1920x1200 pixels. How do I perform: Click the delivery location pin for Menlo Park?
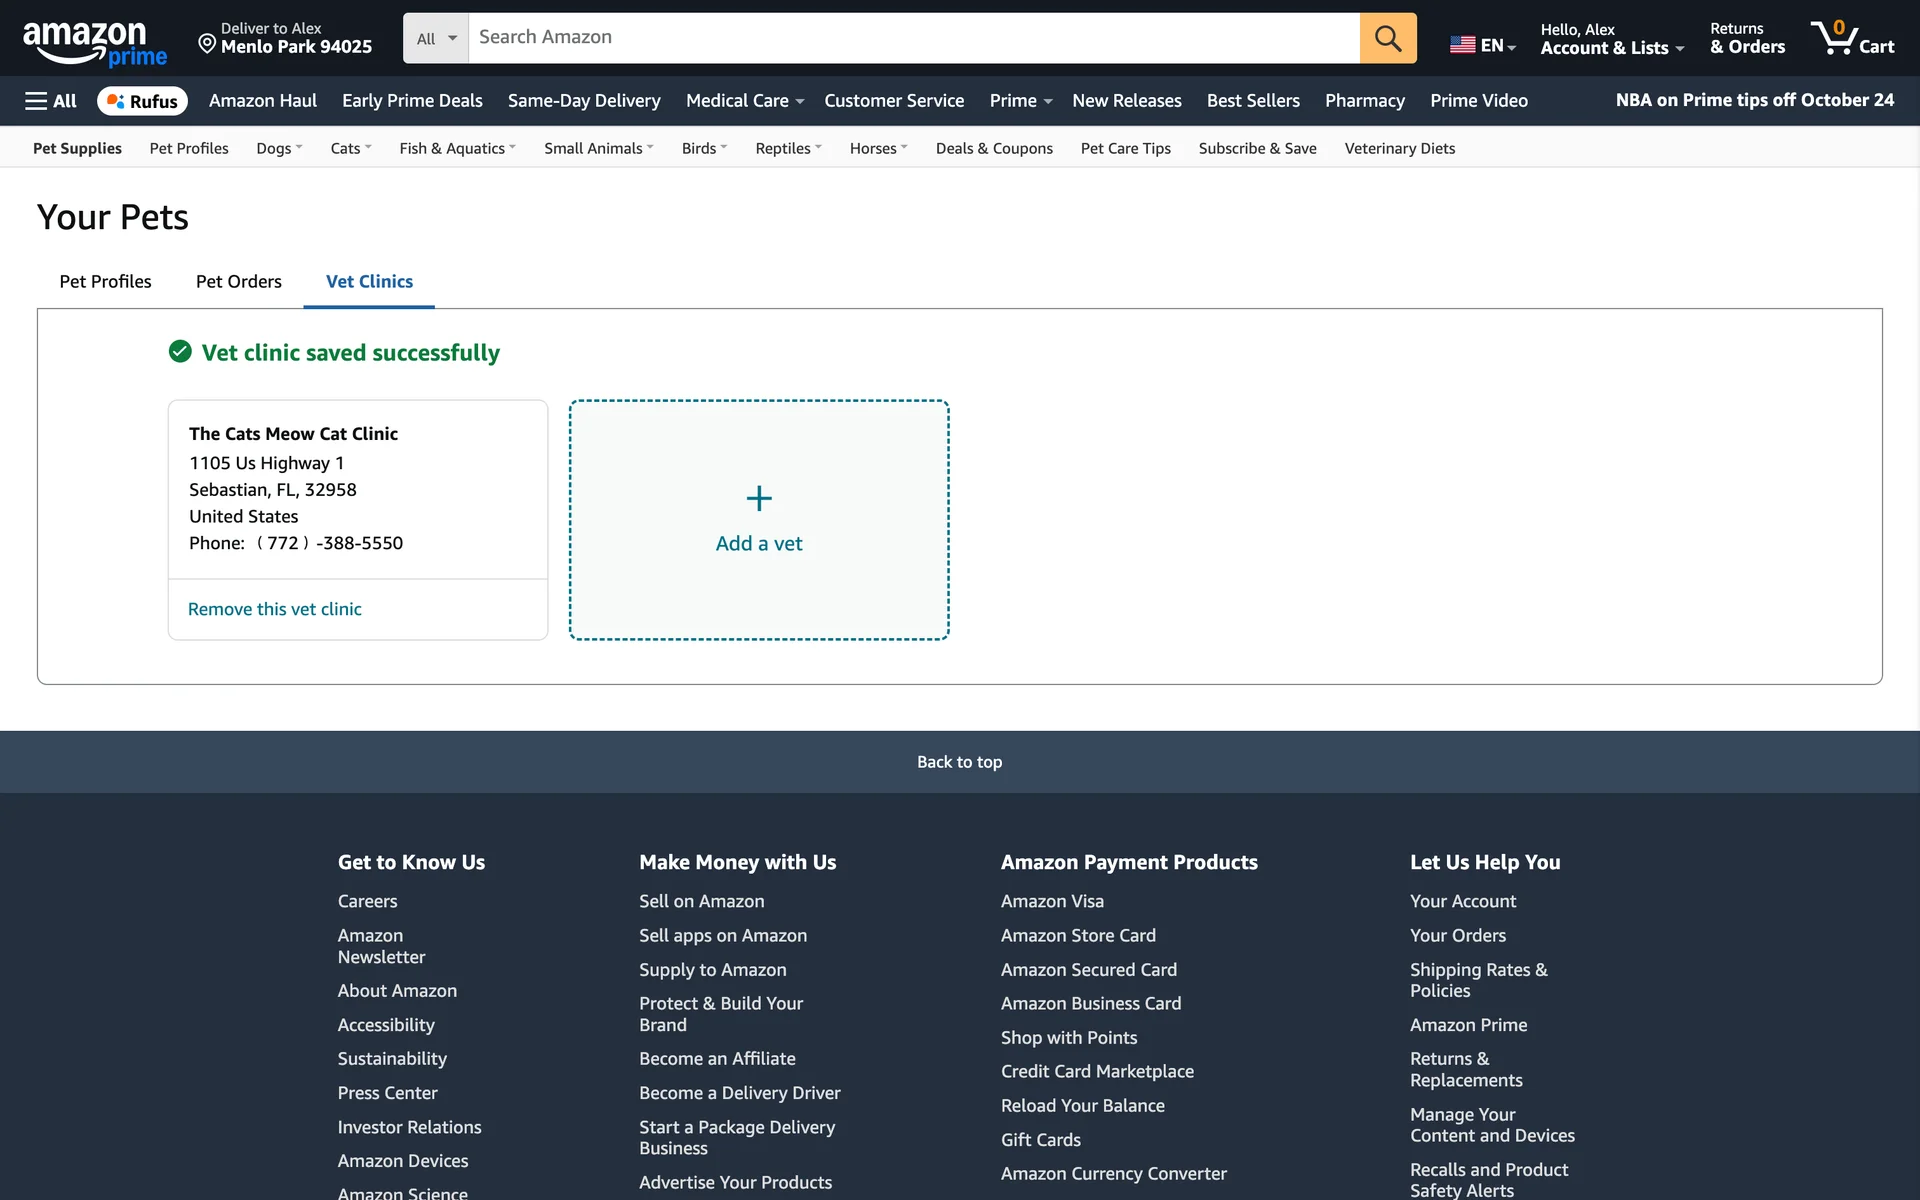(x=207, y=43)
